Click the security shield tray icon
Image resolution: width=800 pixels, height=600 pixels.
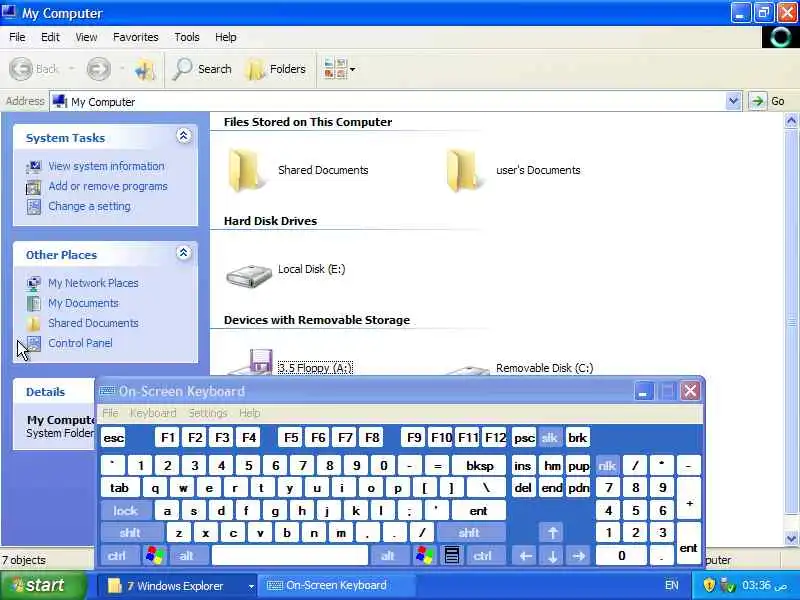(x=709, y=585)
